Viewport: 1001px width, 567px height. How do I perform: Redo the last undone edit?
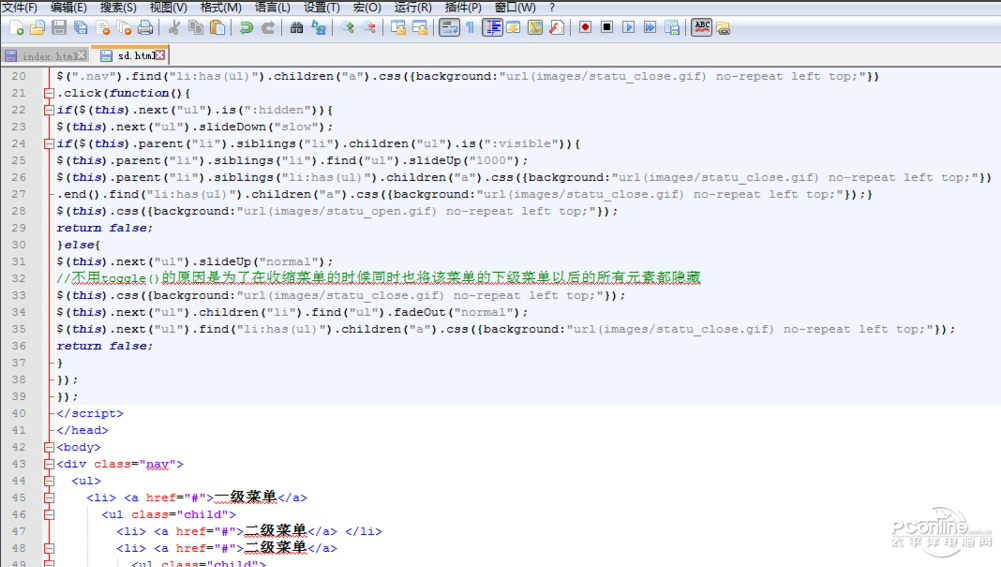(267, 27)
